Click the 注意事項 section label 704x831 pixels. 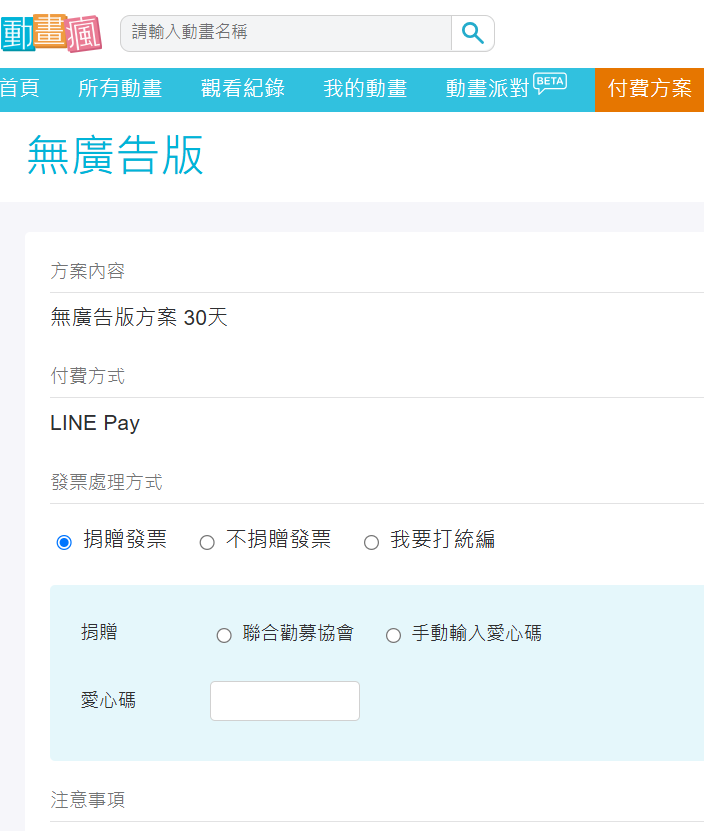tap(88, 800)
